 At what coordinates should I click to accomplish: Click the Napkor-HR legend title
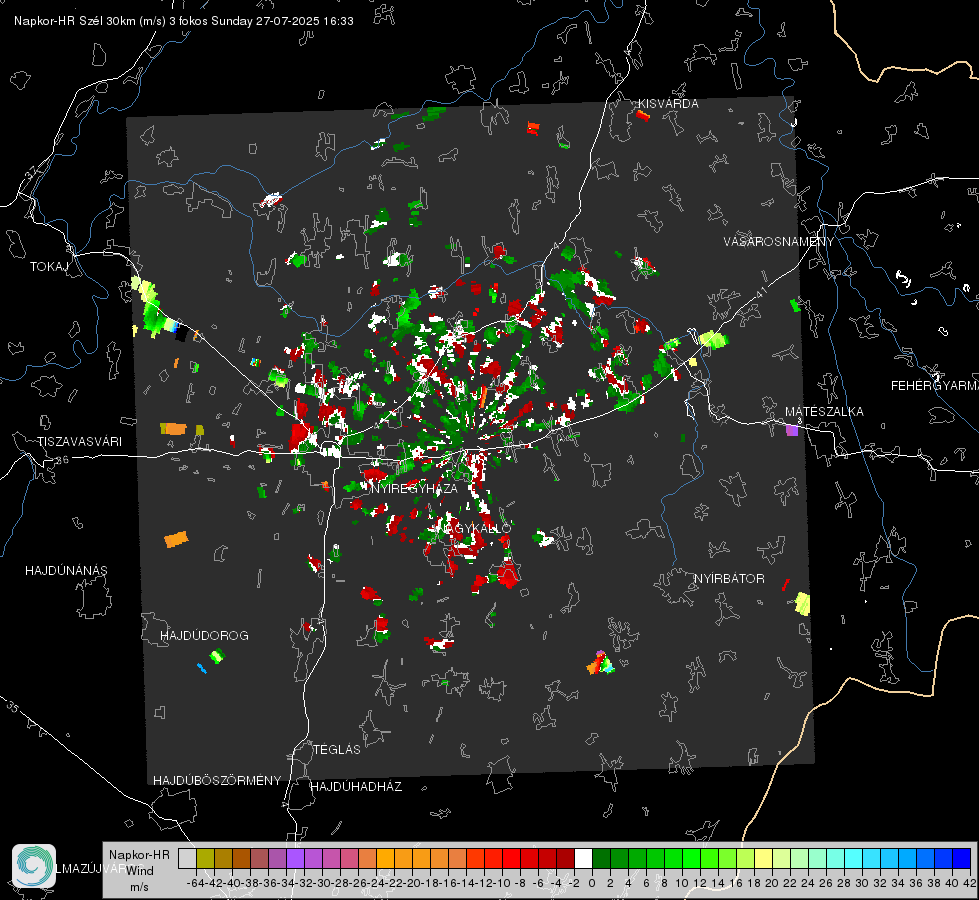coord(139,855)
